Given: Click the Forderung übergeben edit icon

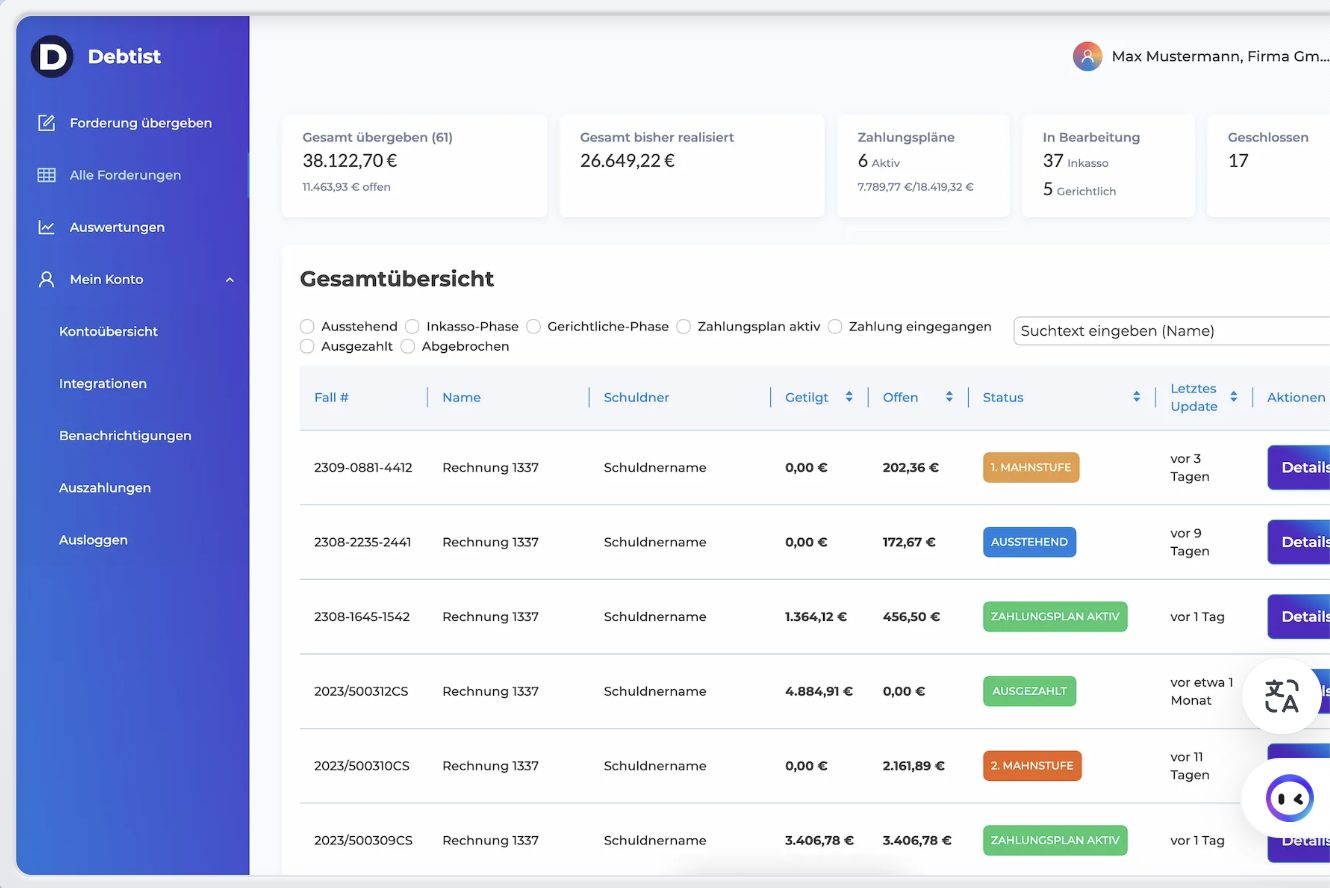Looking at the screenshot, I should (x=46, y=123).
